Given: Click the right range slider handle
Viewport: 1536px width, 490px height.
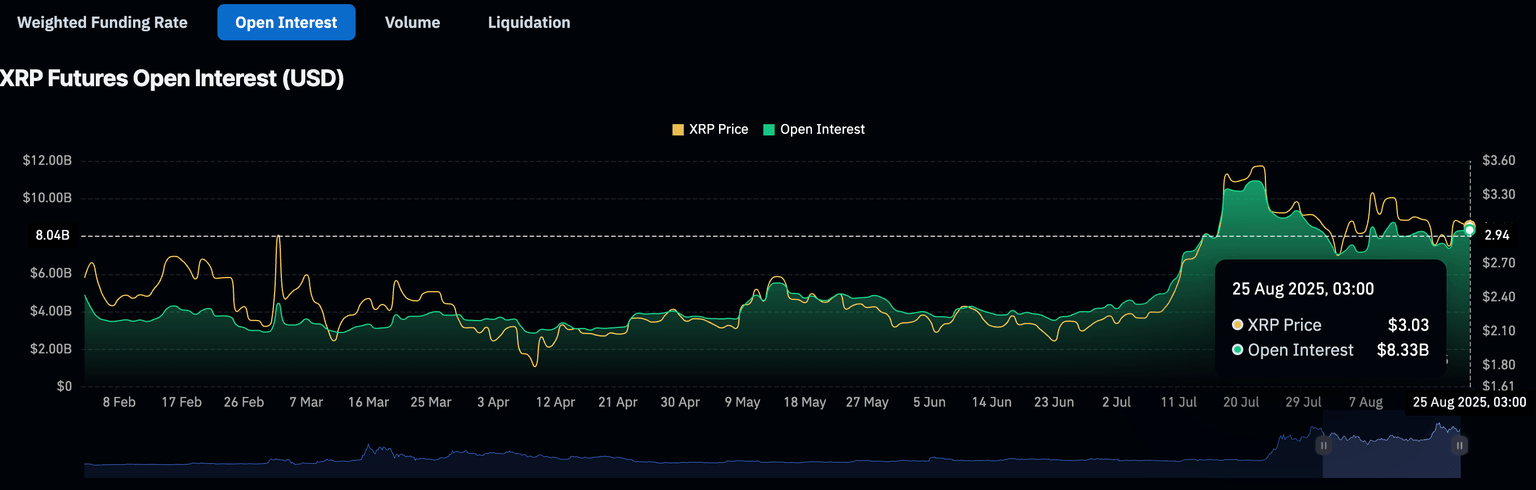Looking at the screenshot, I should point(1460,446).
